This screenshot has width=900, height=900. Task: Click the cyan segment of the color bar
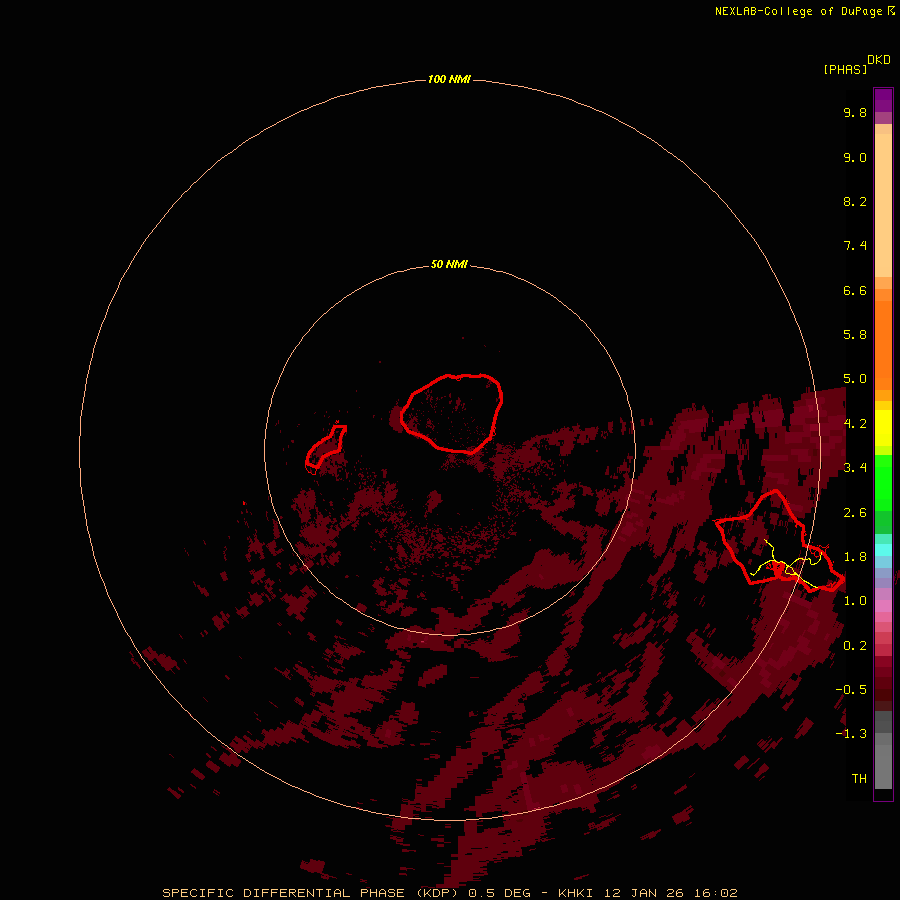[x=883, y=550]
